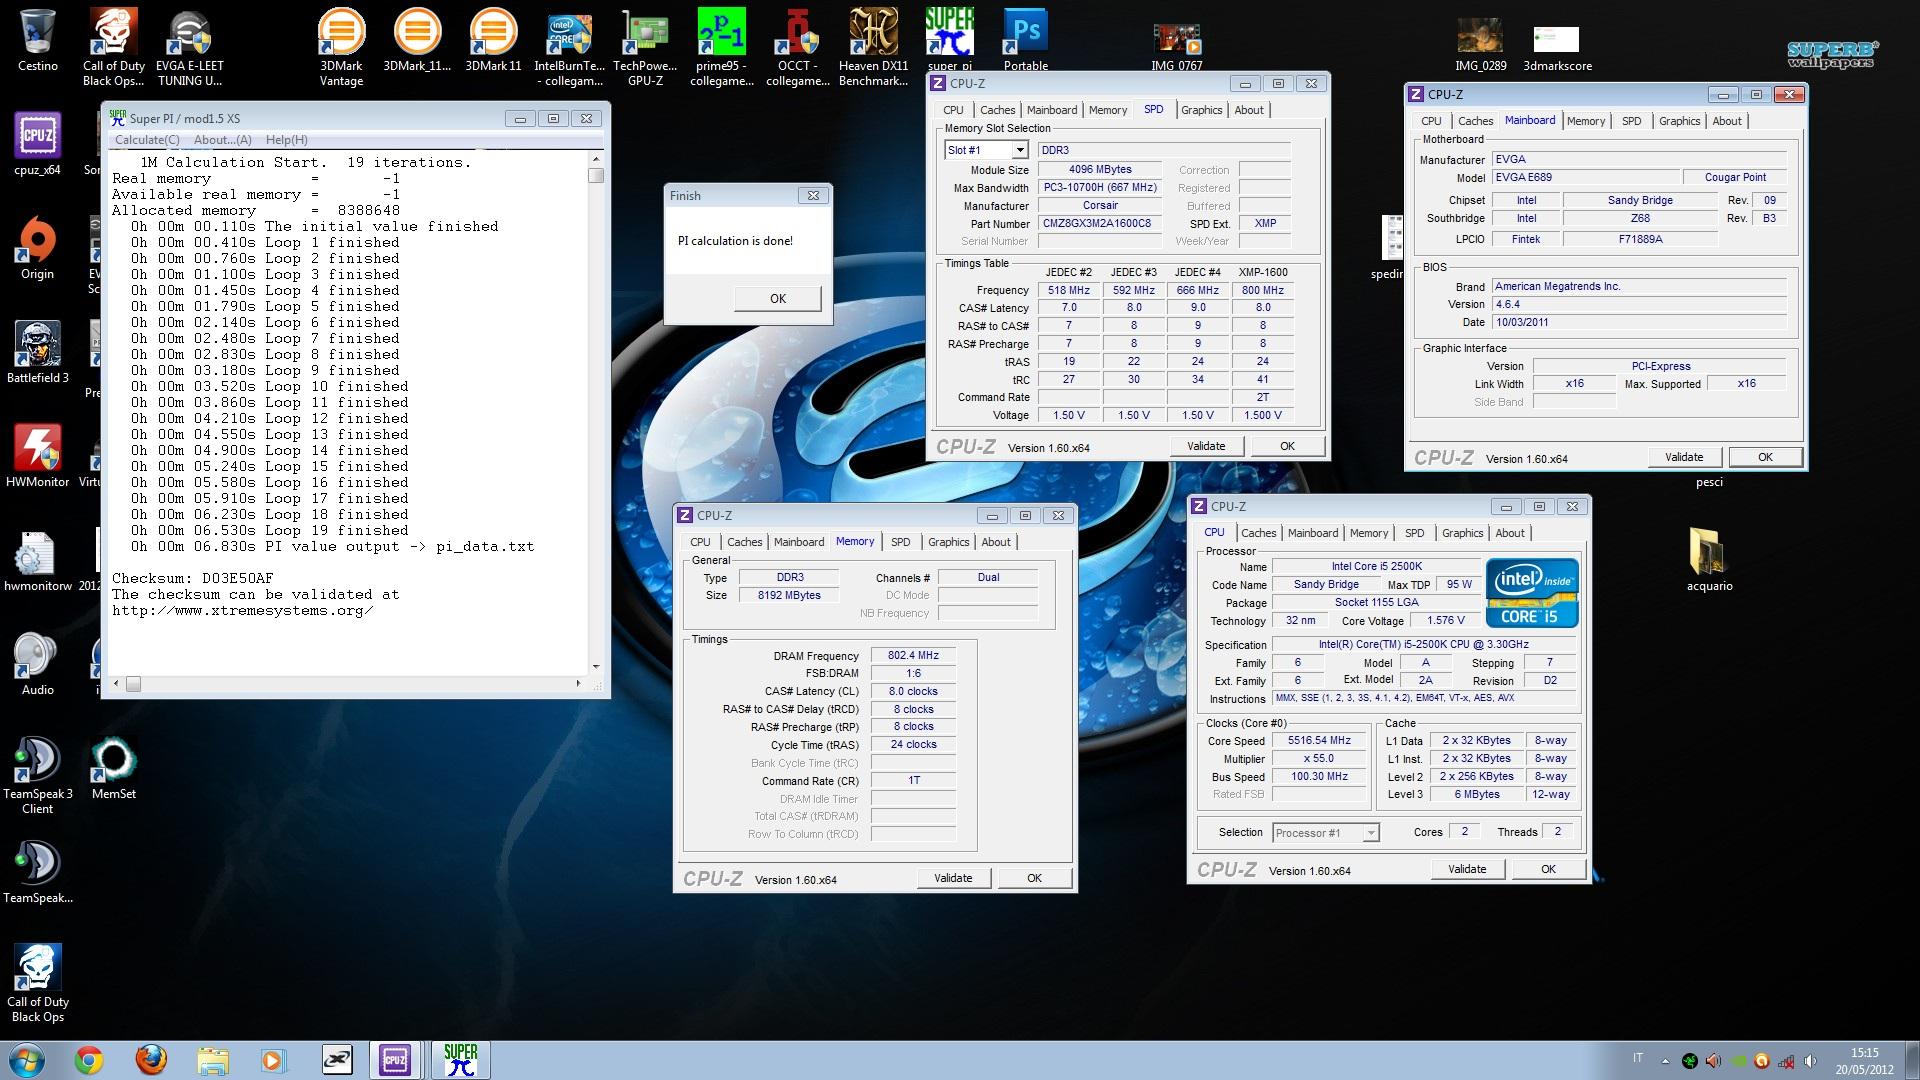Open Call of Duty Black Ops desktop shortcut at top
This screenshot has height=1080, width=1920.
(113, 47)
